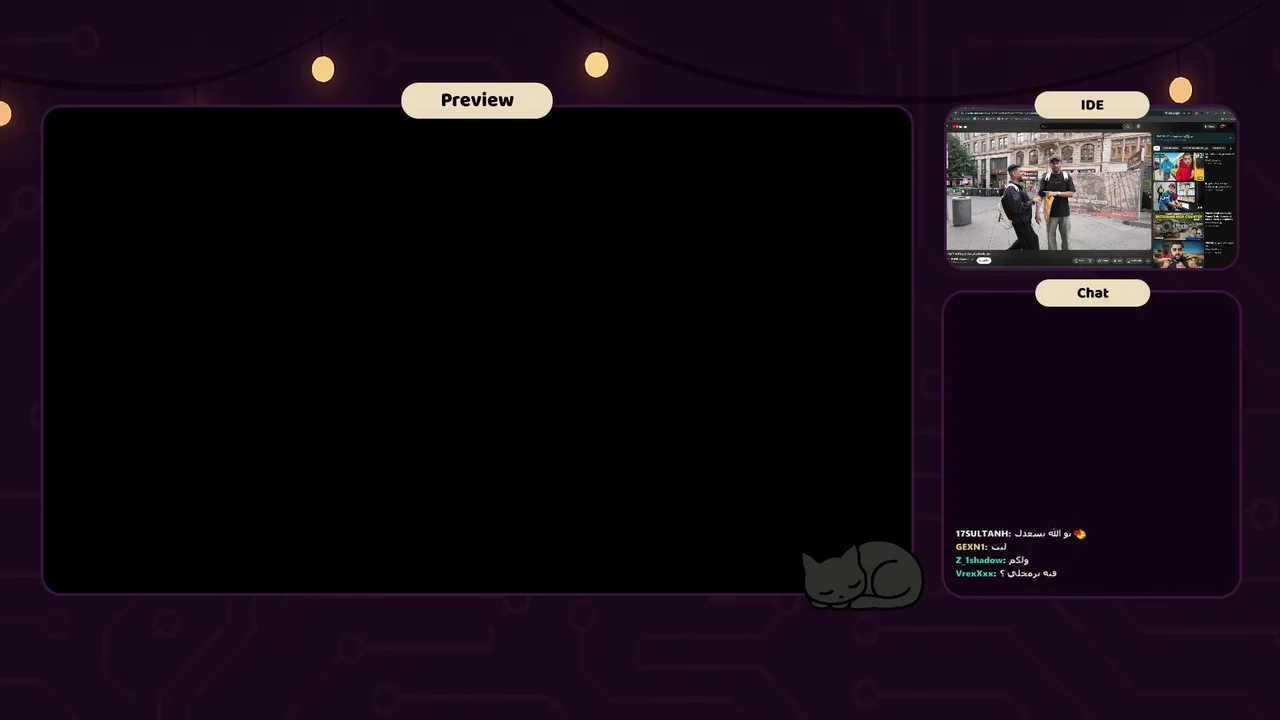Open YouTube notifications bell in IDE panel
The width and height of the screenshot is (1280, 720).
coord(1223,126)
